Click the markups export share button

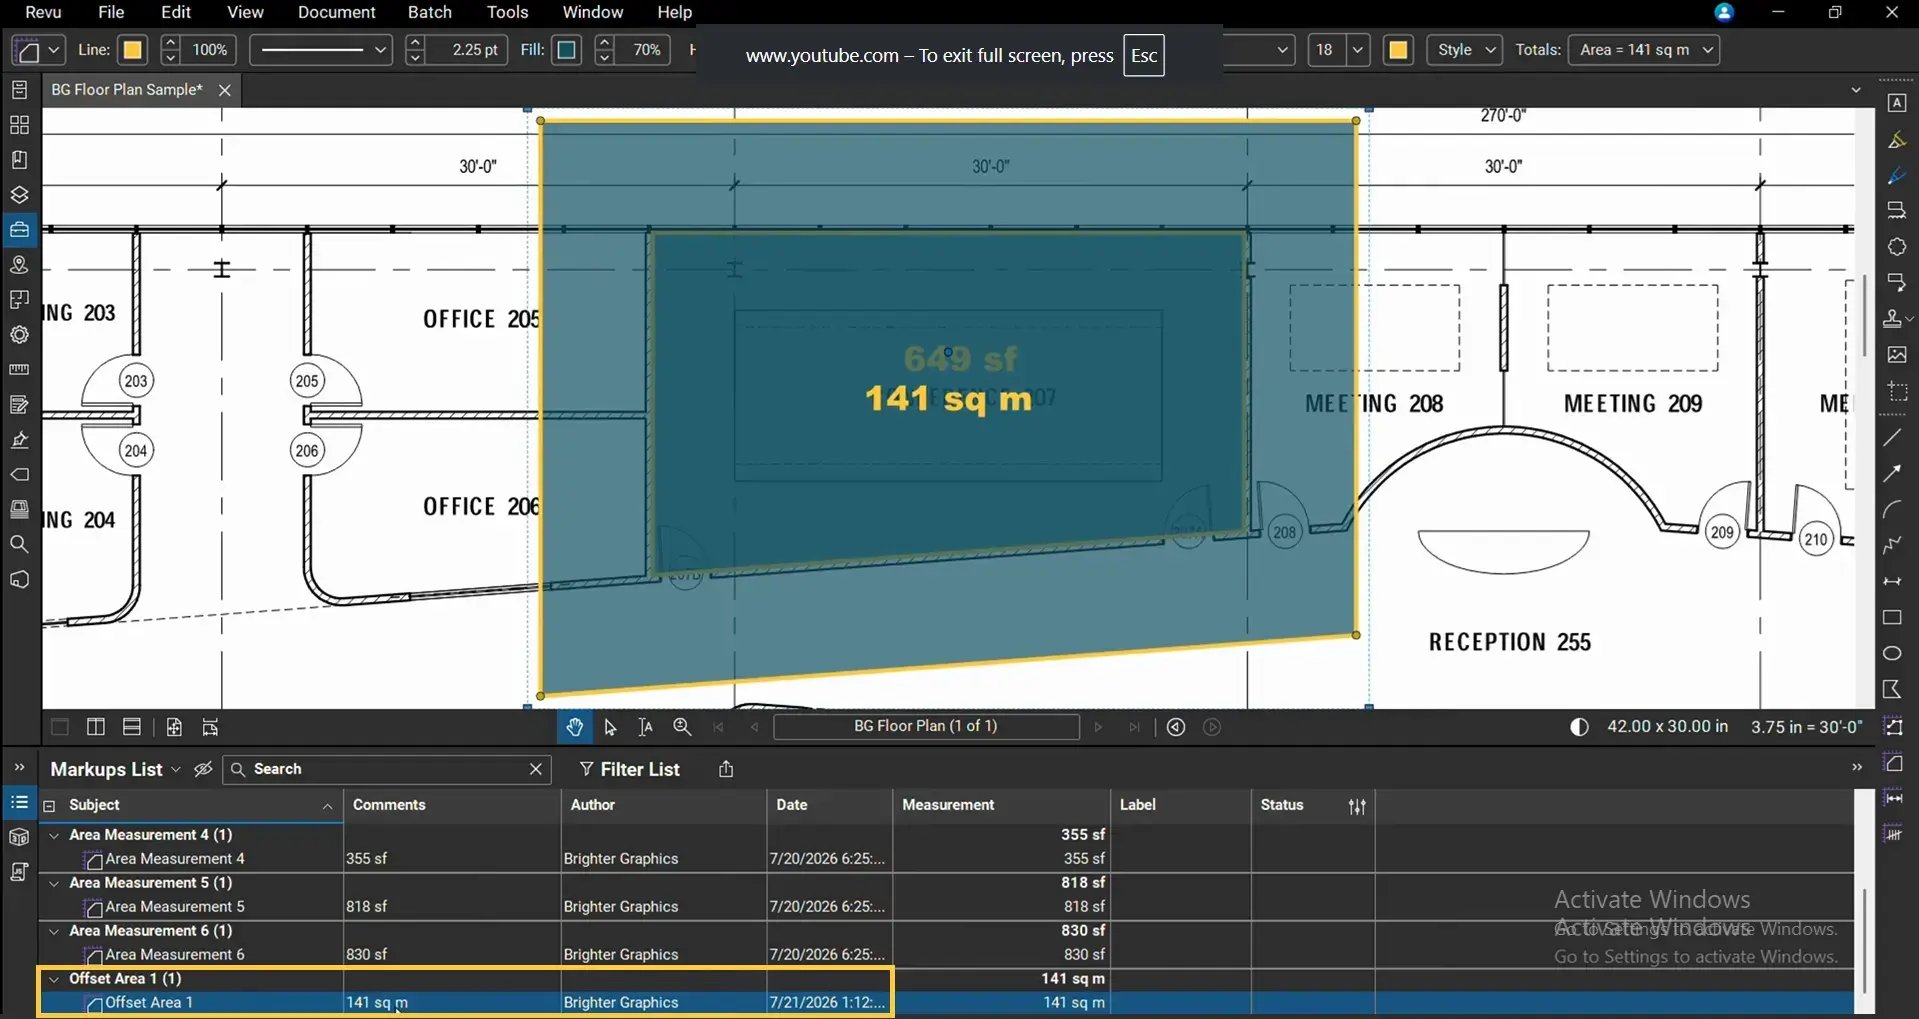coord(726,769)
